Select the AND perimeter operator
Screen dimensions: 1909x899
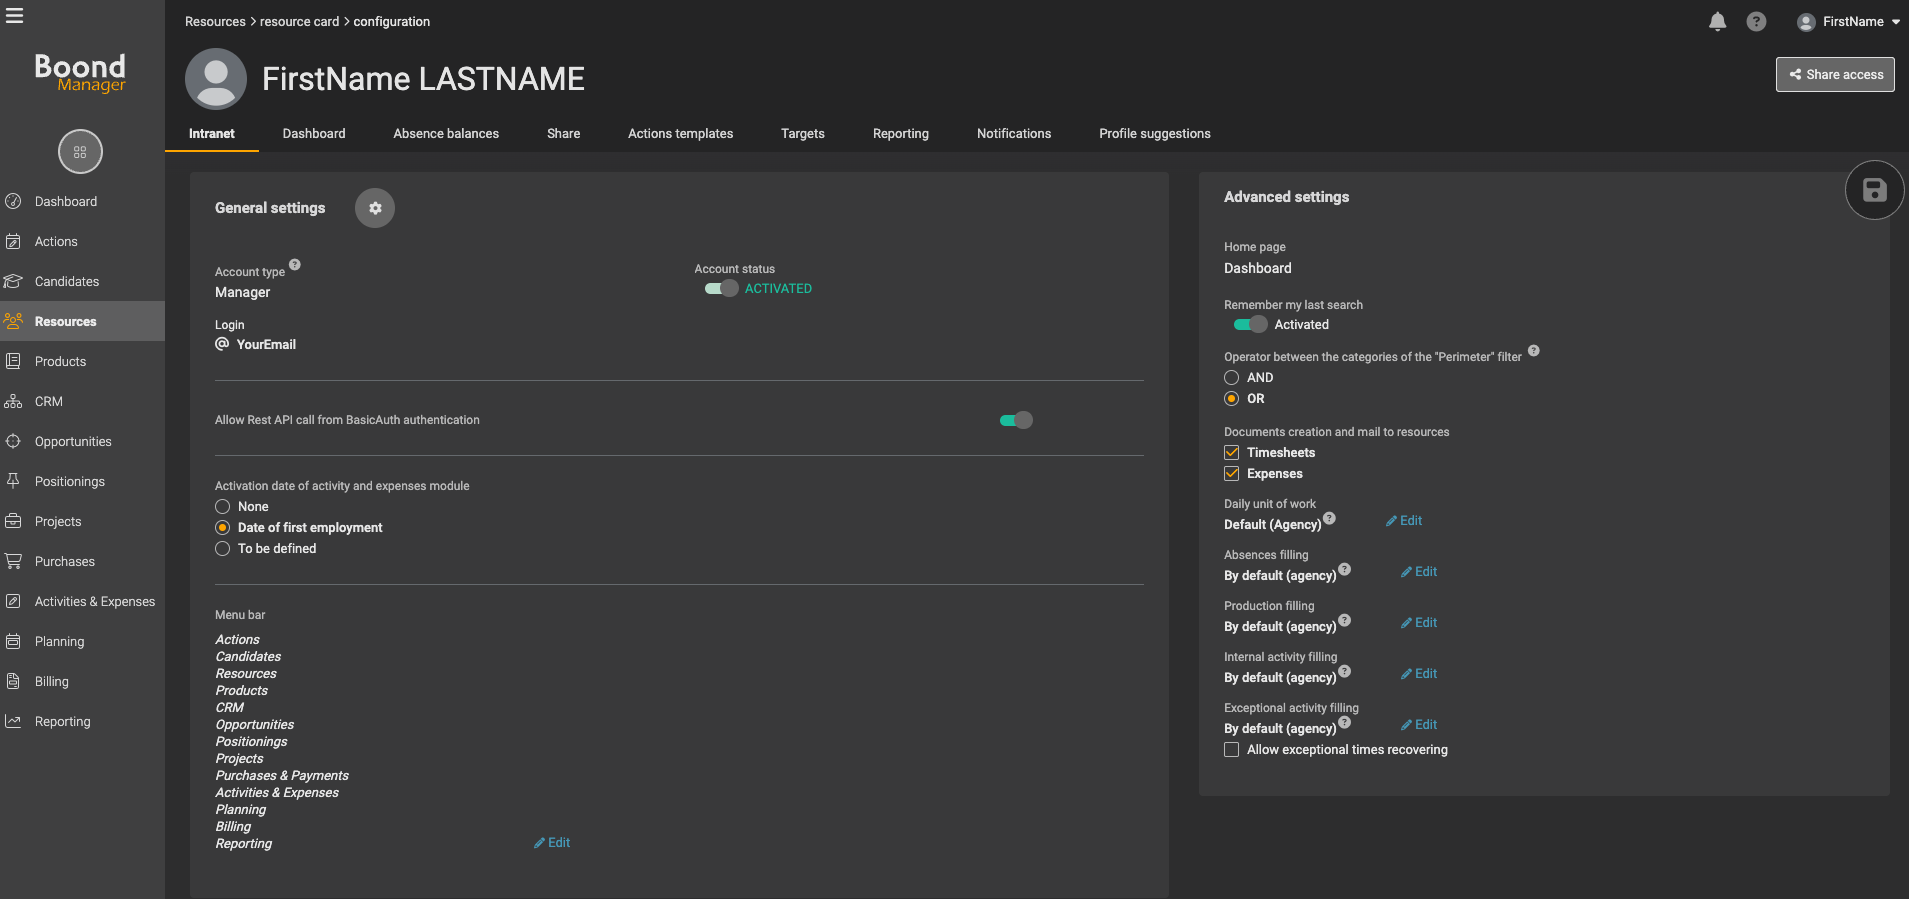click(x=1232, y=378)
